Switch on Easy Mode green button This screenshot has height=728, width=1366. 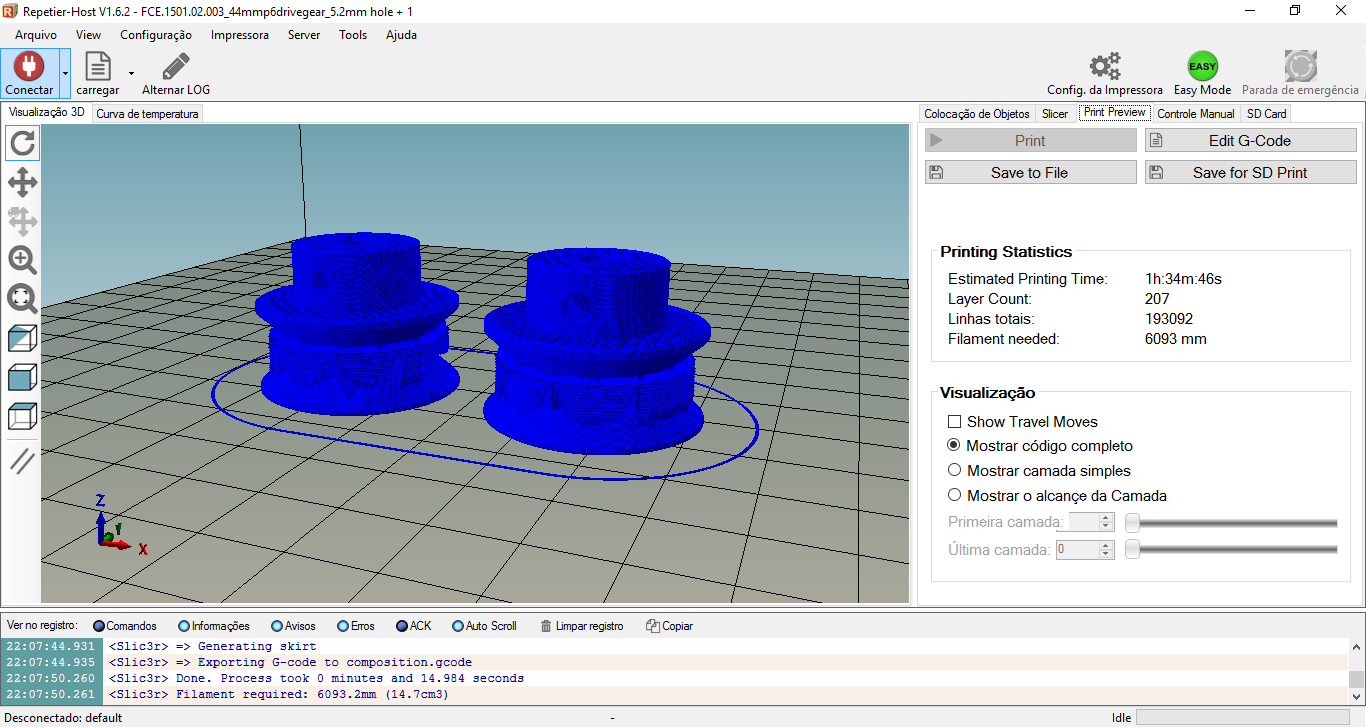pyautogui.click(x=1202, y=67)
